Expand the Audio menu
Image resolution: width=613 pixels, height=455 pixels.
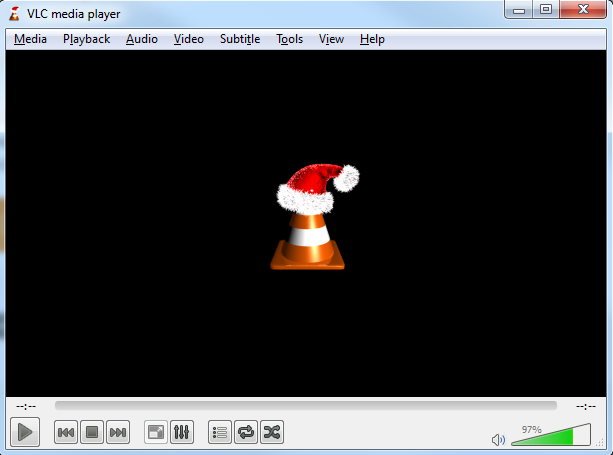tap(141, 39)
